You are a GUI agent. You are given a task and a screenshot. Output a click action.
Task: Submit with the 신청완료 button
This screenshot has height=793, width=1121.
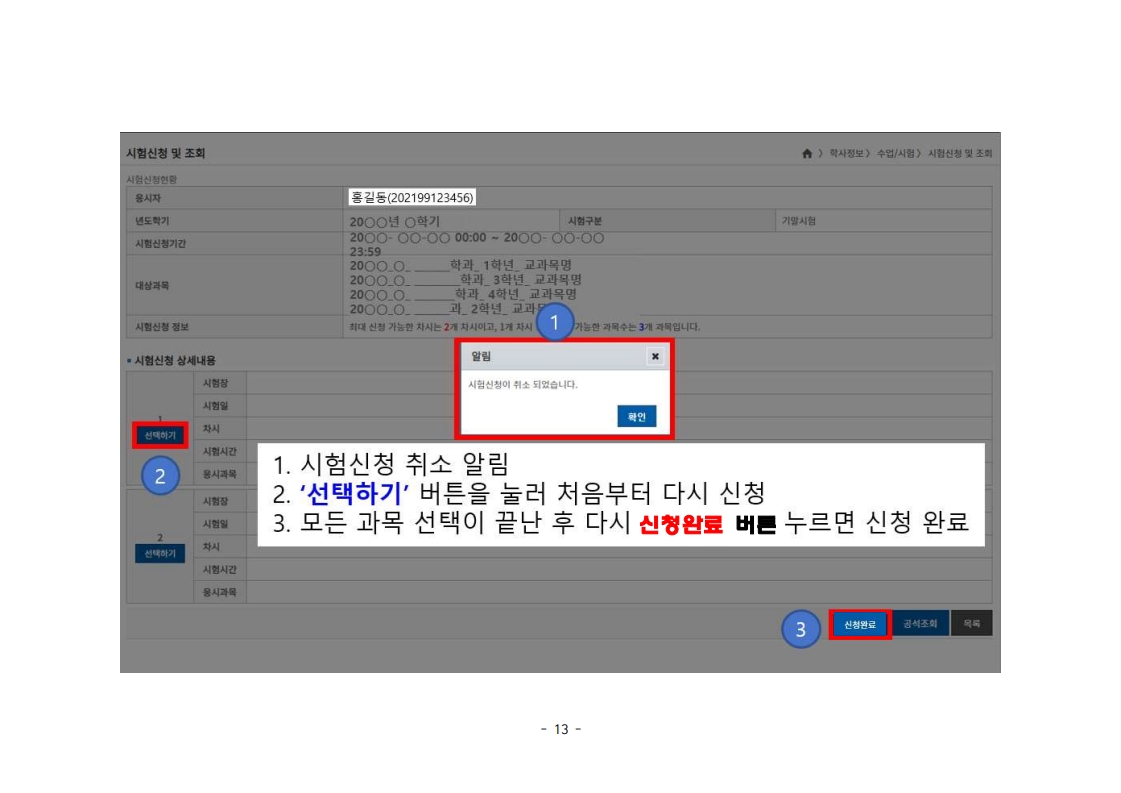[859, 624]
